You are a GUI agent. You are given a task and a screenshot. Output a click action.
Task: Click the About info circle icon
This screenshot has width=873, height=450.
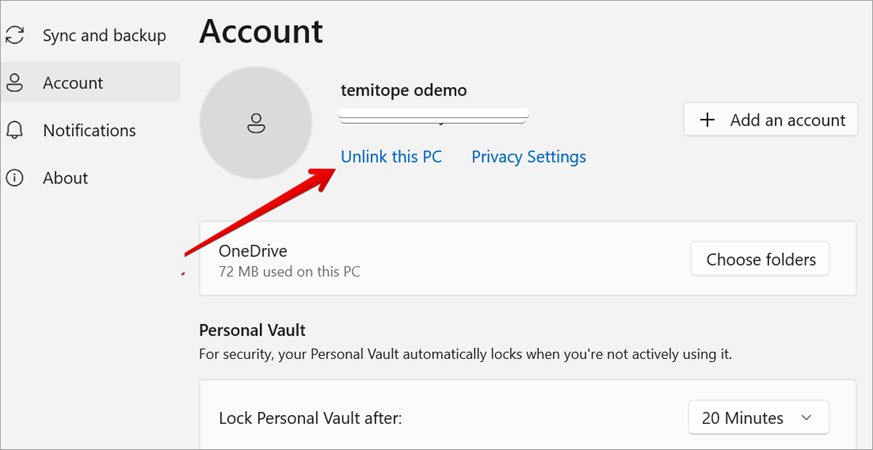15,178
